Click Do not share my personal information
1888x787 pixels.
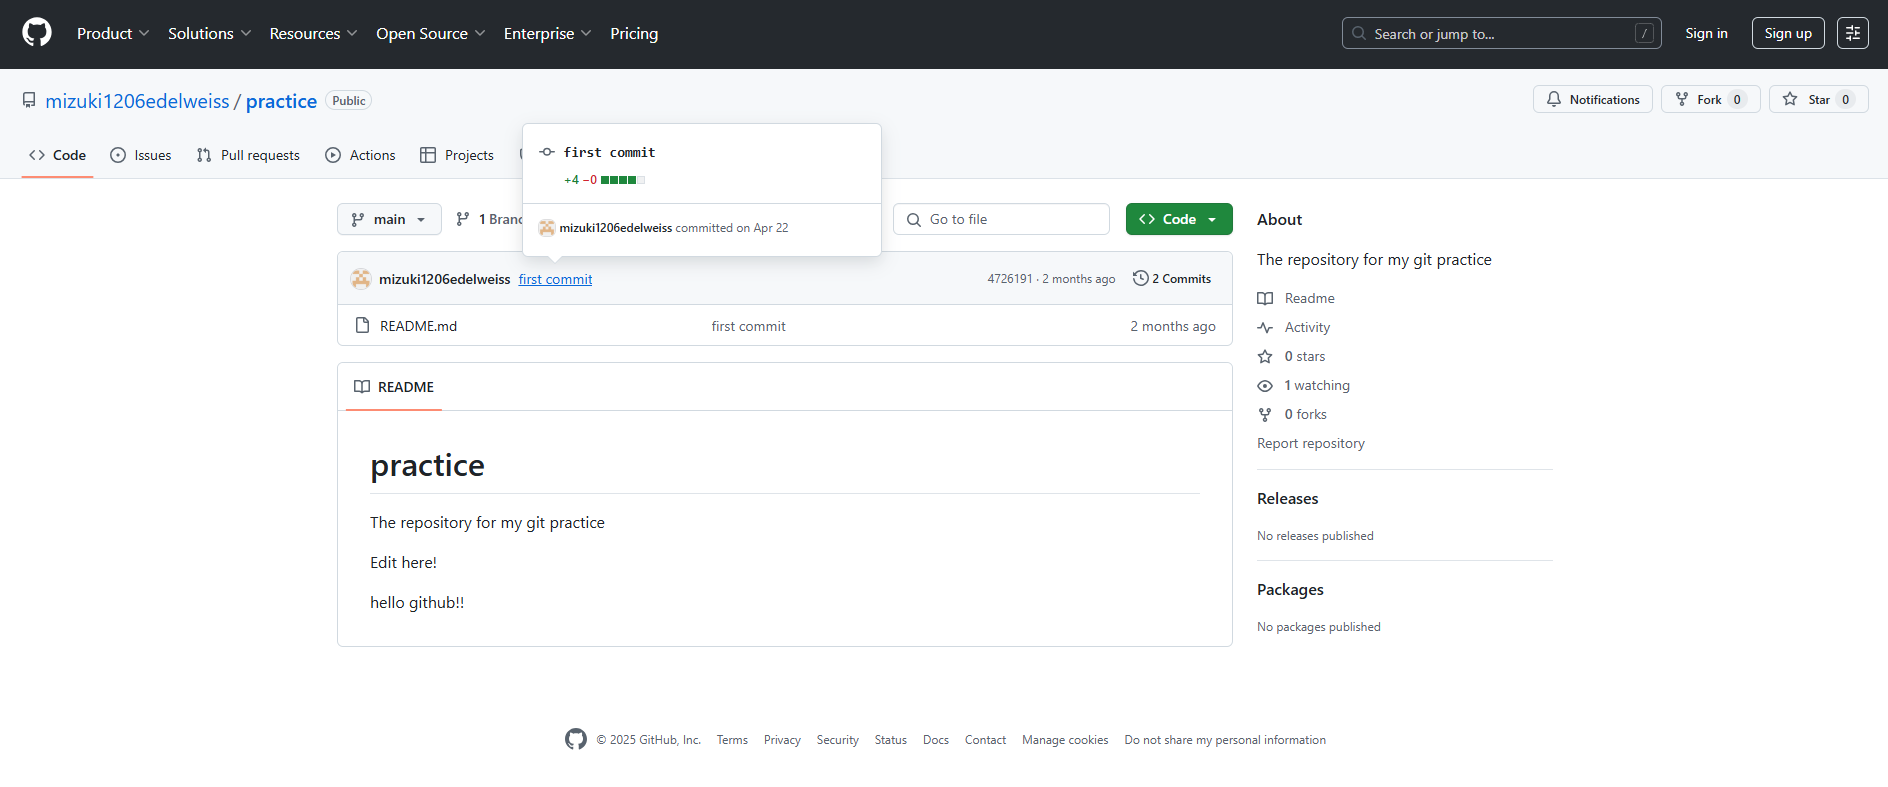point(1225,740)
